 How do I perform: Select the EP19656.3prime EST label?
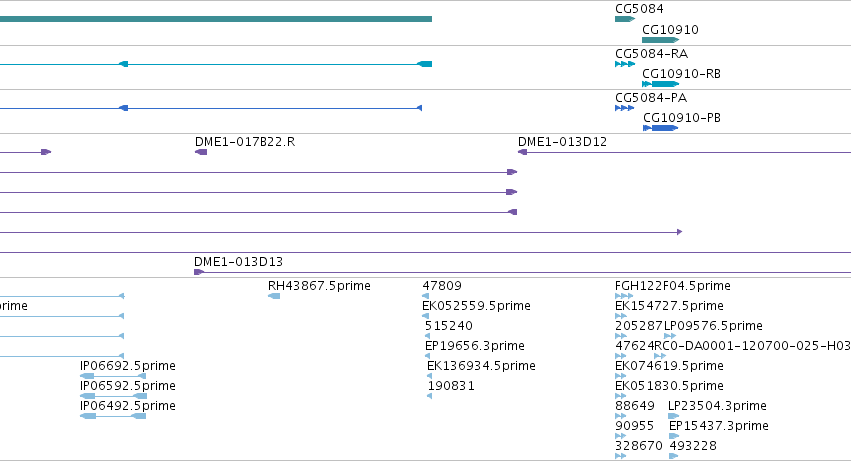[x=474, y=346]
